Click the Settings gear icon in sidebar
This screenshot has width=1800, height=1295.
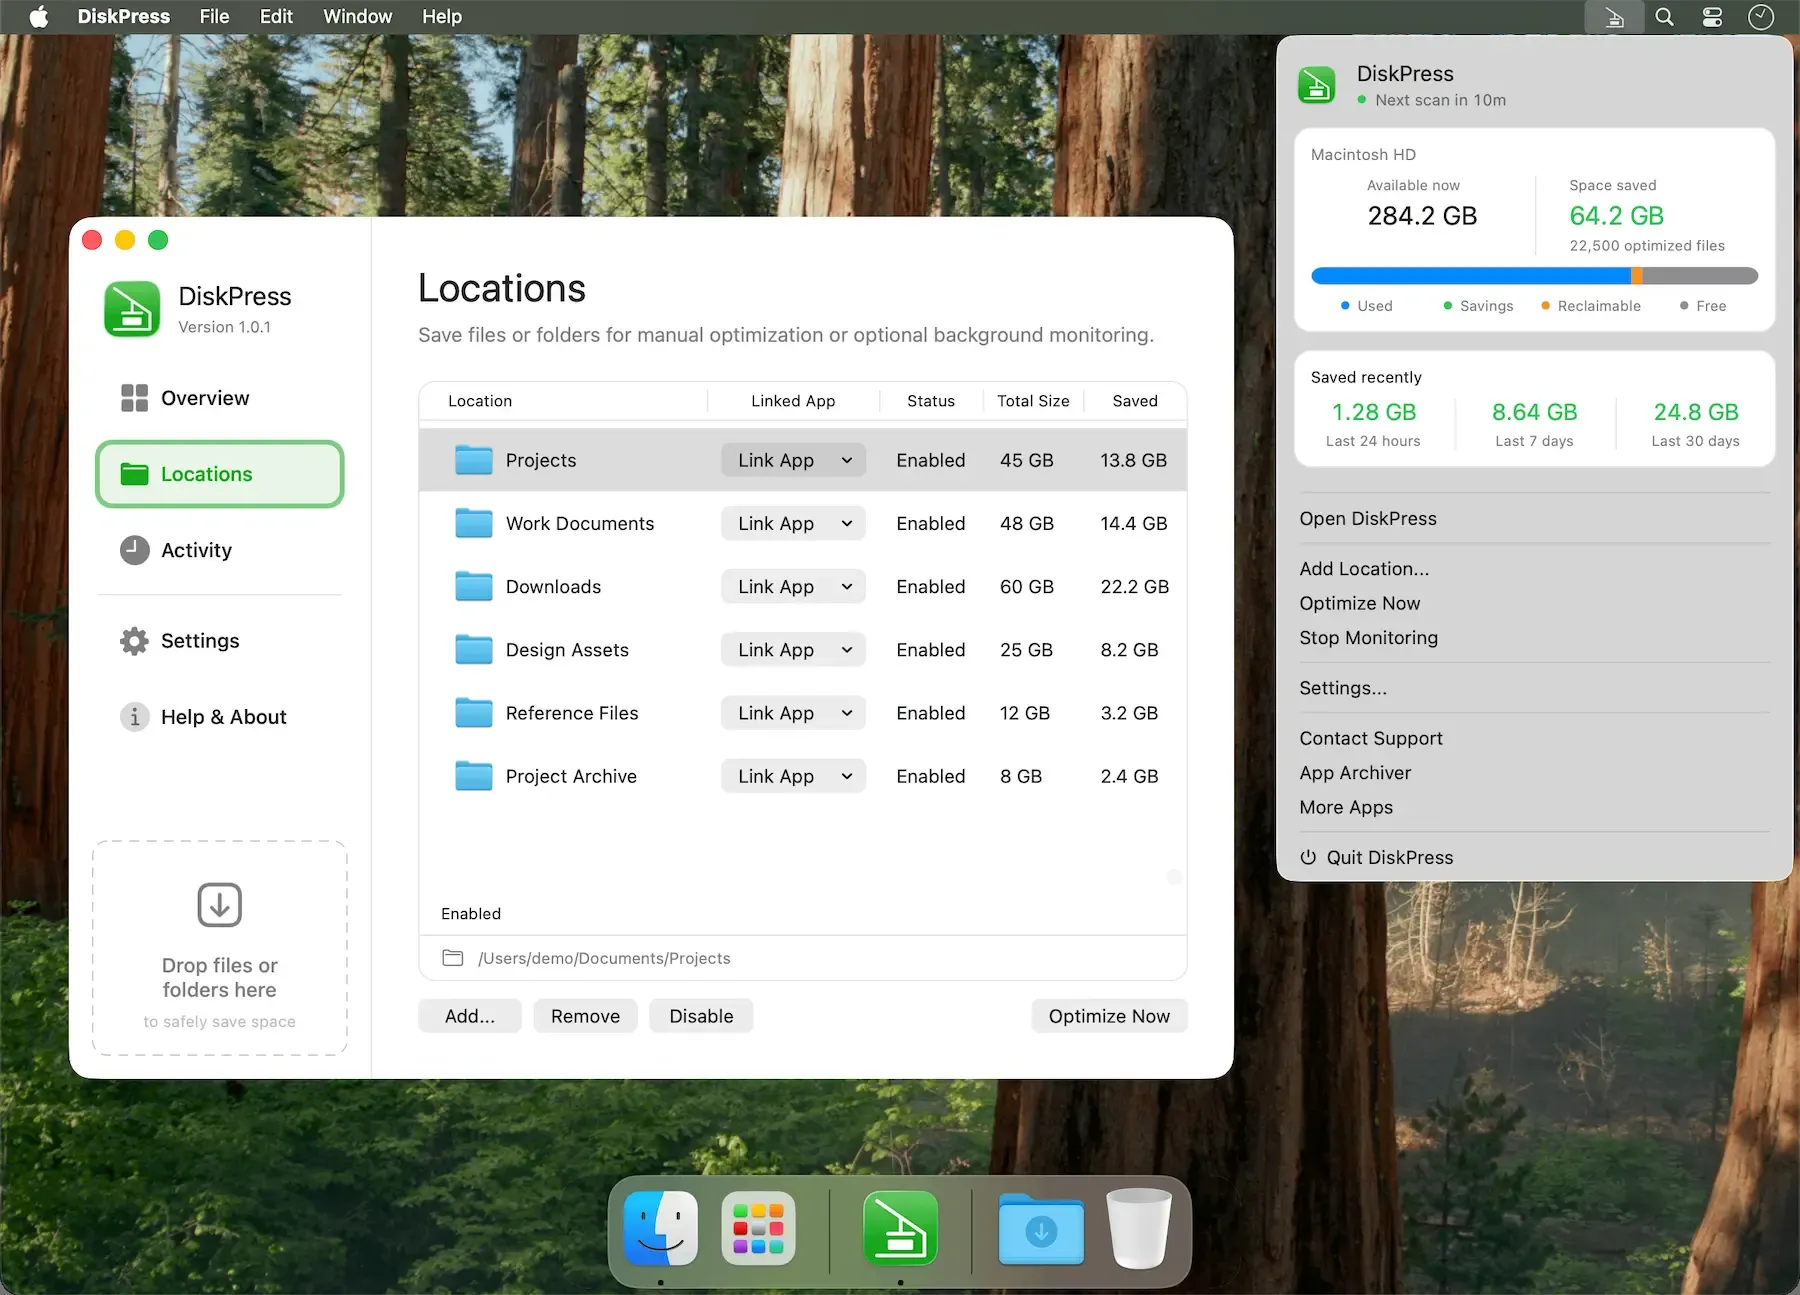point(134,641)
